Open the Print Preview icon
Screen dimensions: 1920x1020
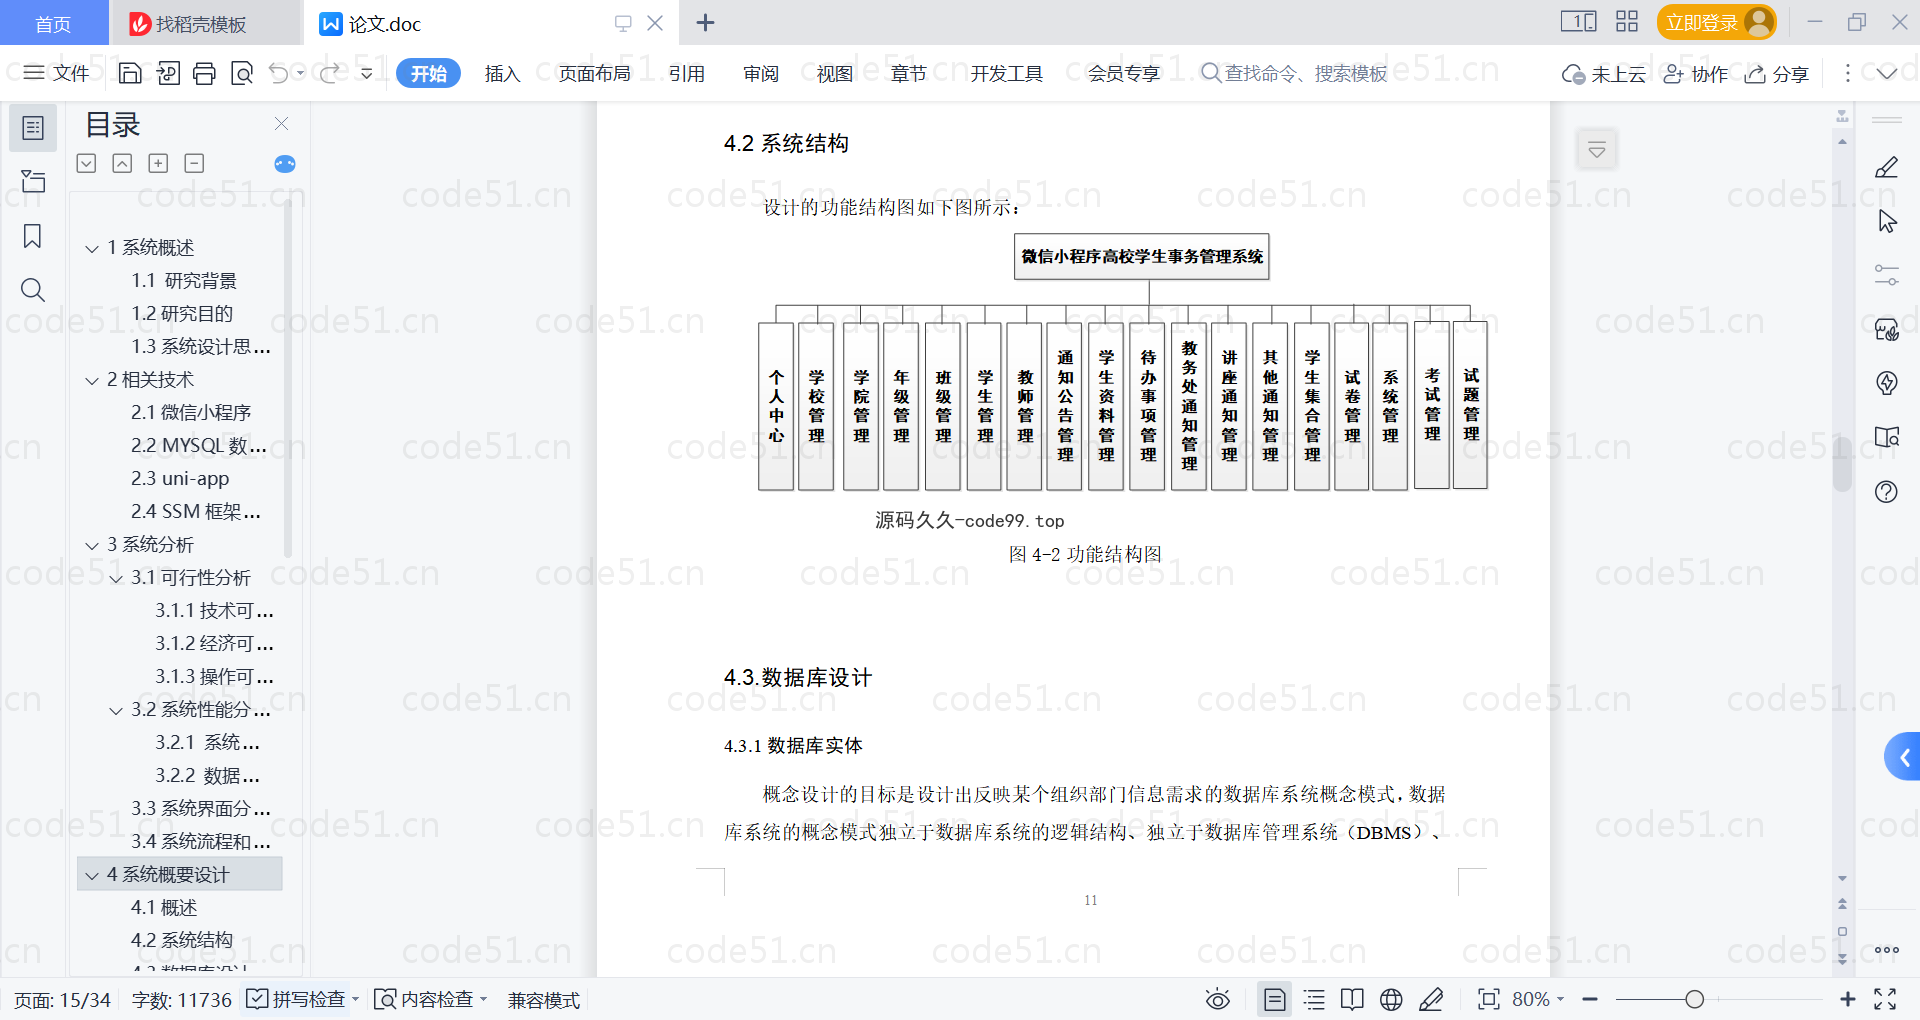(x=241, y=73)
